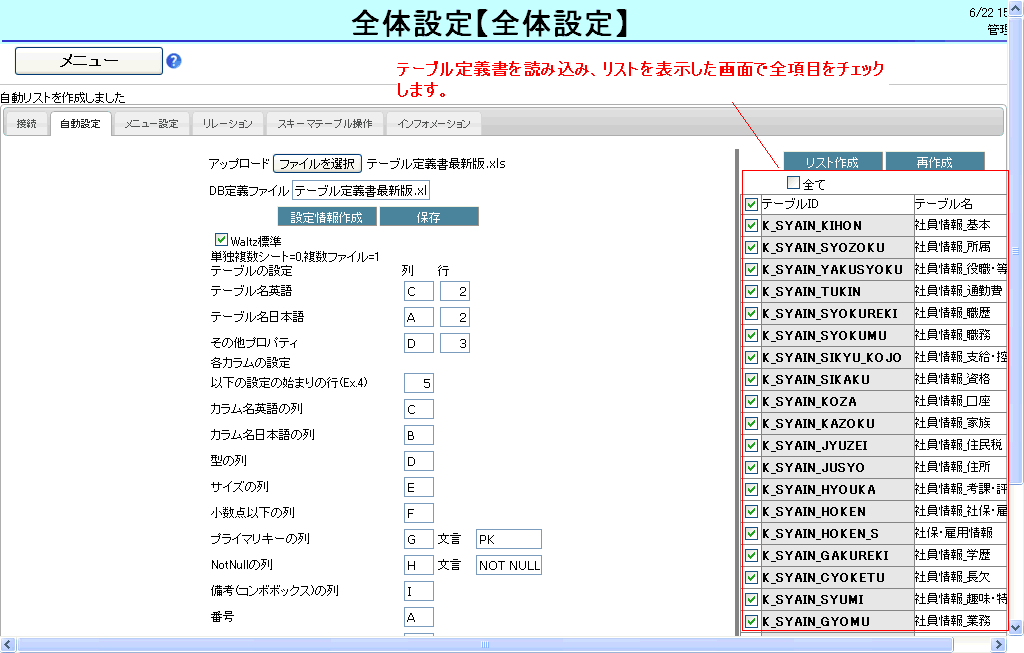Click the down arrow of the vertical scrollbar
The height and width of the screenshot is (653, 1024).
pos(1016,626)
